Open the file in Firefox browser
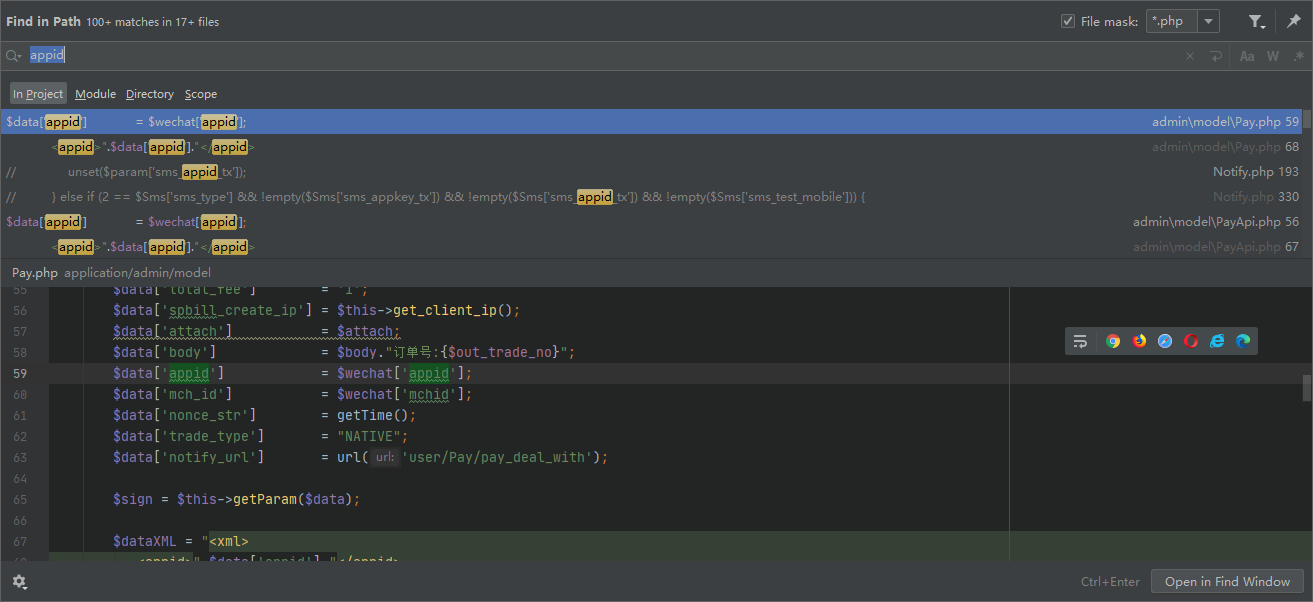The height and width of the screenshot is (602, 1313). tap(1139, 341)
